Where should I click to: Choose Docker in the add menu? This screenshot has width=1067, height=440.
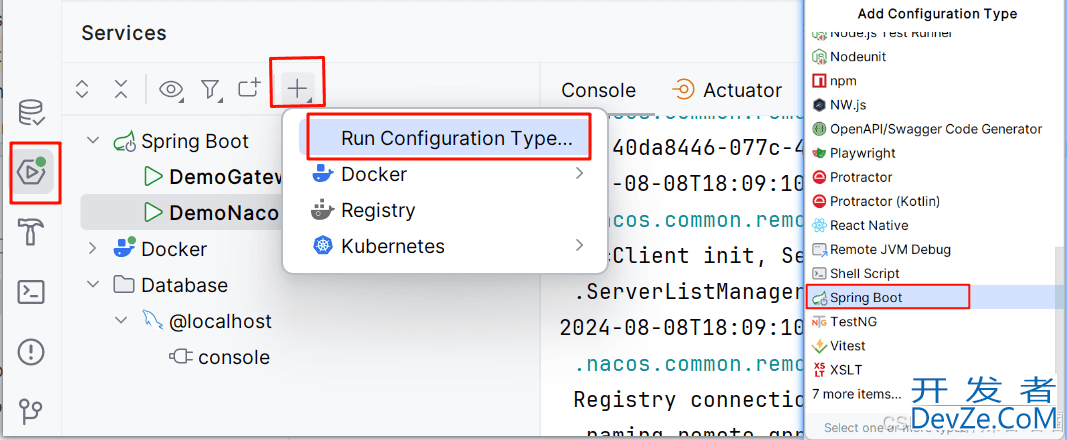point(374,174)
